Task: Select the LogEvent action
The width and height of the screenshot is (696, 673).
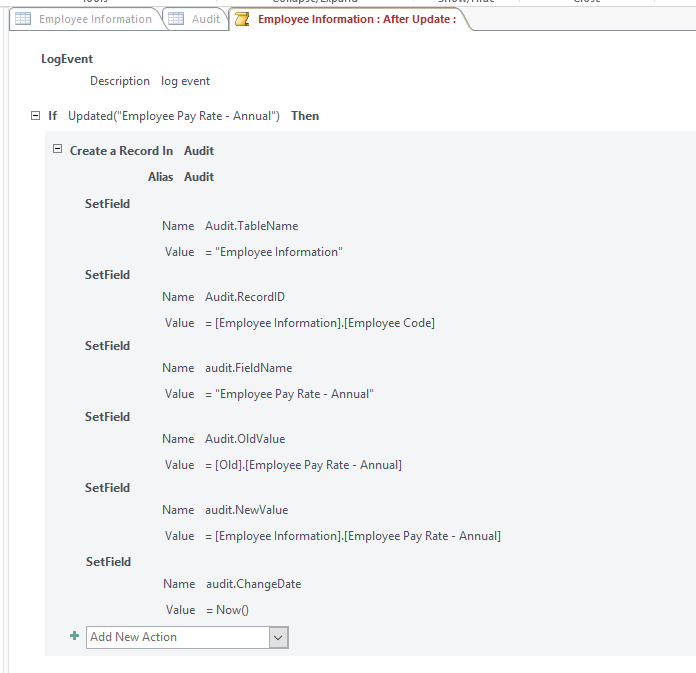Action: pyautogui.click(x=67, y=59)
